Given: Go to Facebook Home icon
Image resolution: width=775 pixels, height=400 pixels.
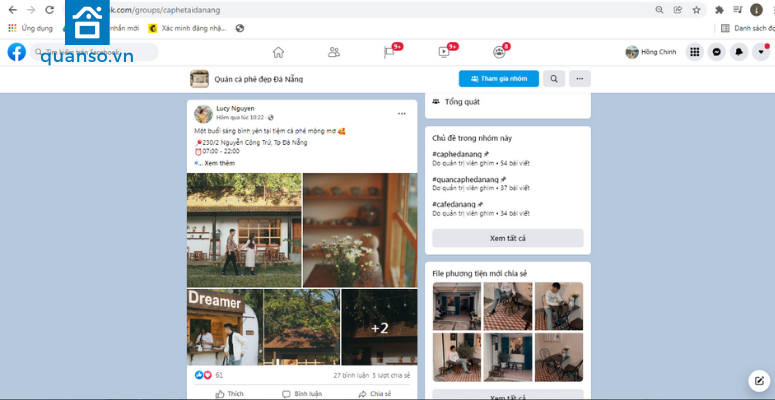Looking at the screenshot, I should coord(278,52).
